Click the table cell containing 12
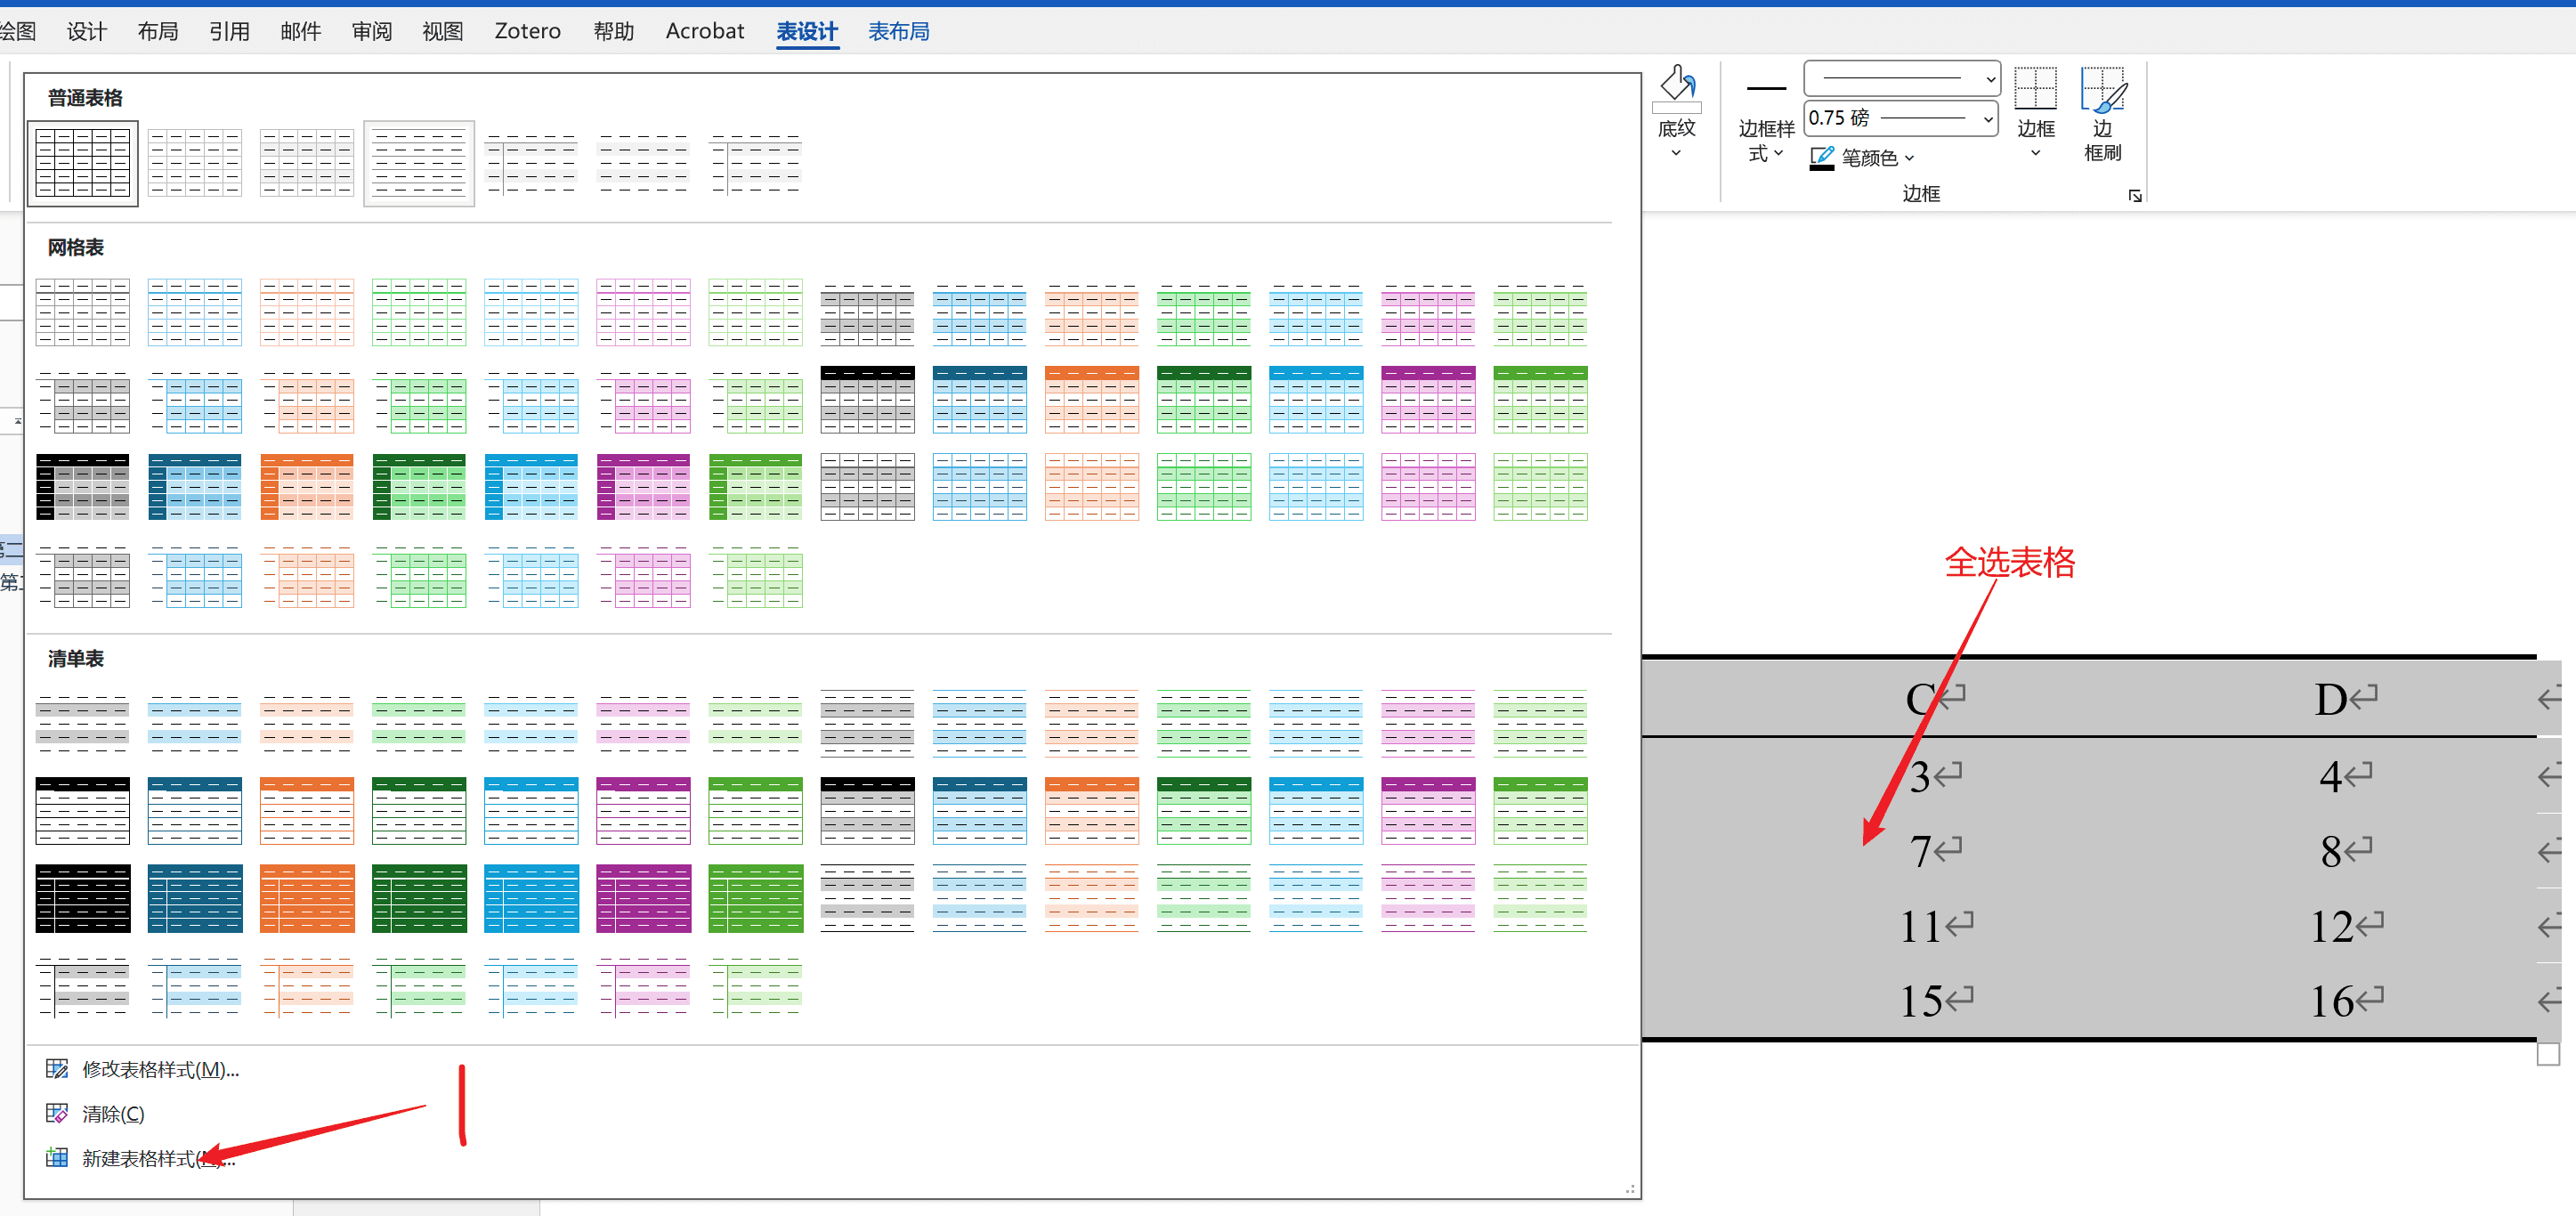Screen dimensions: 2576x1216 (2333, 926)
